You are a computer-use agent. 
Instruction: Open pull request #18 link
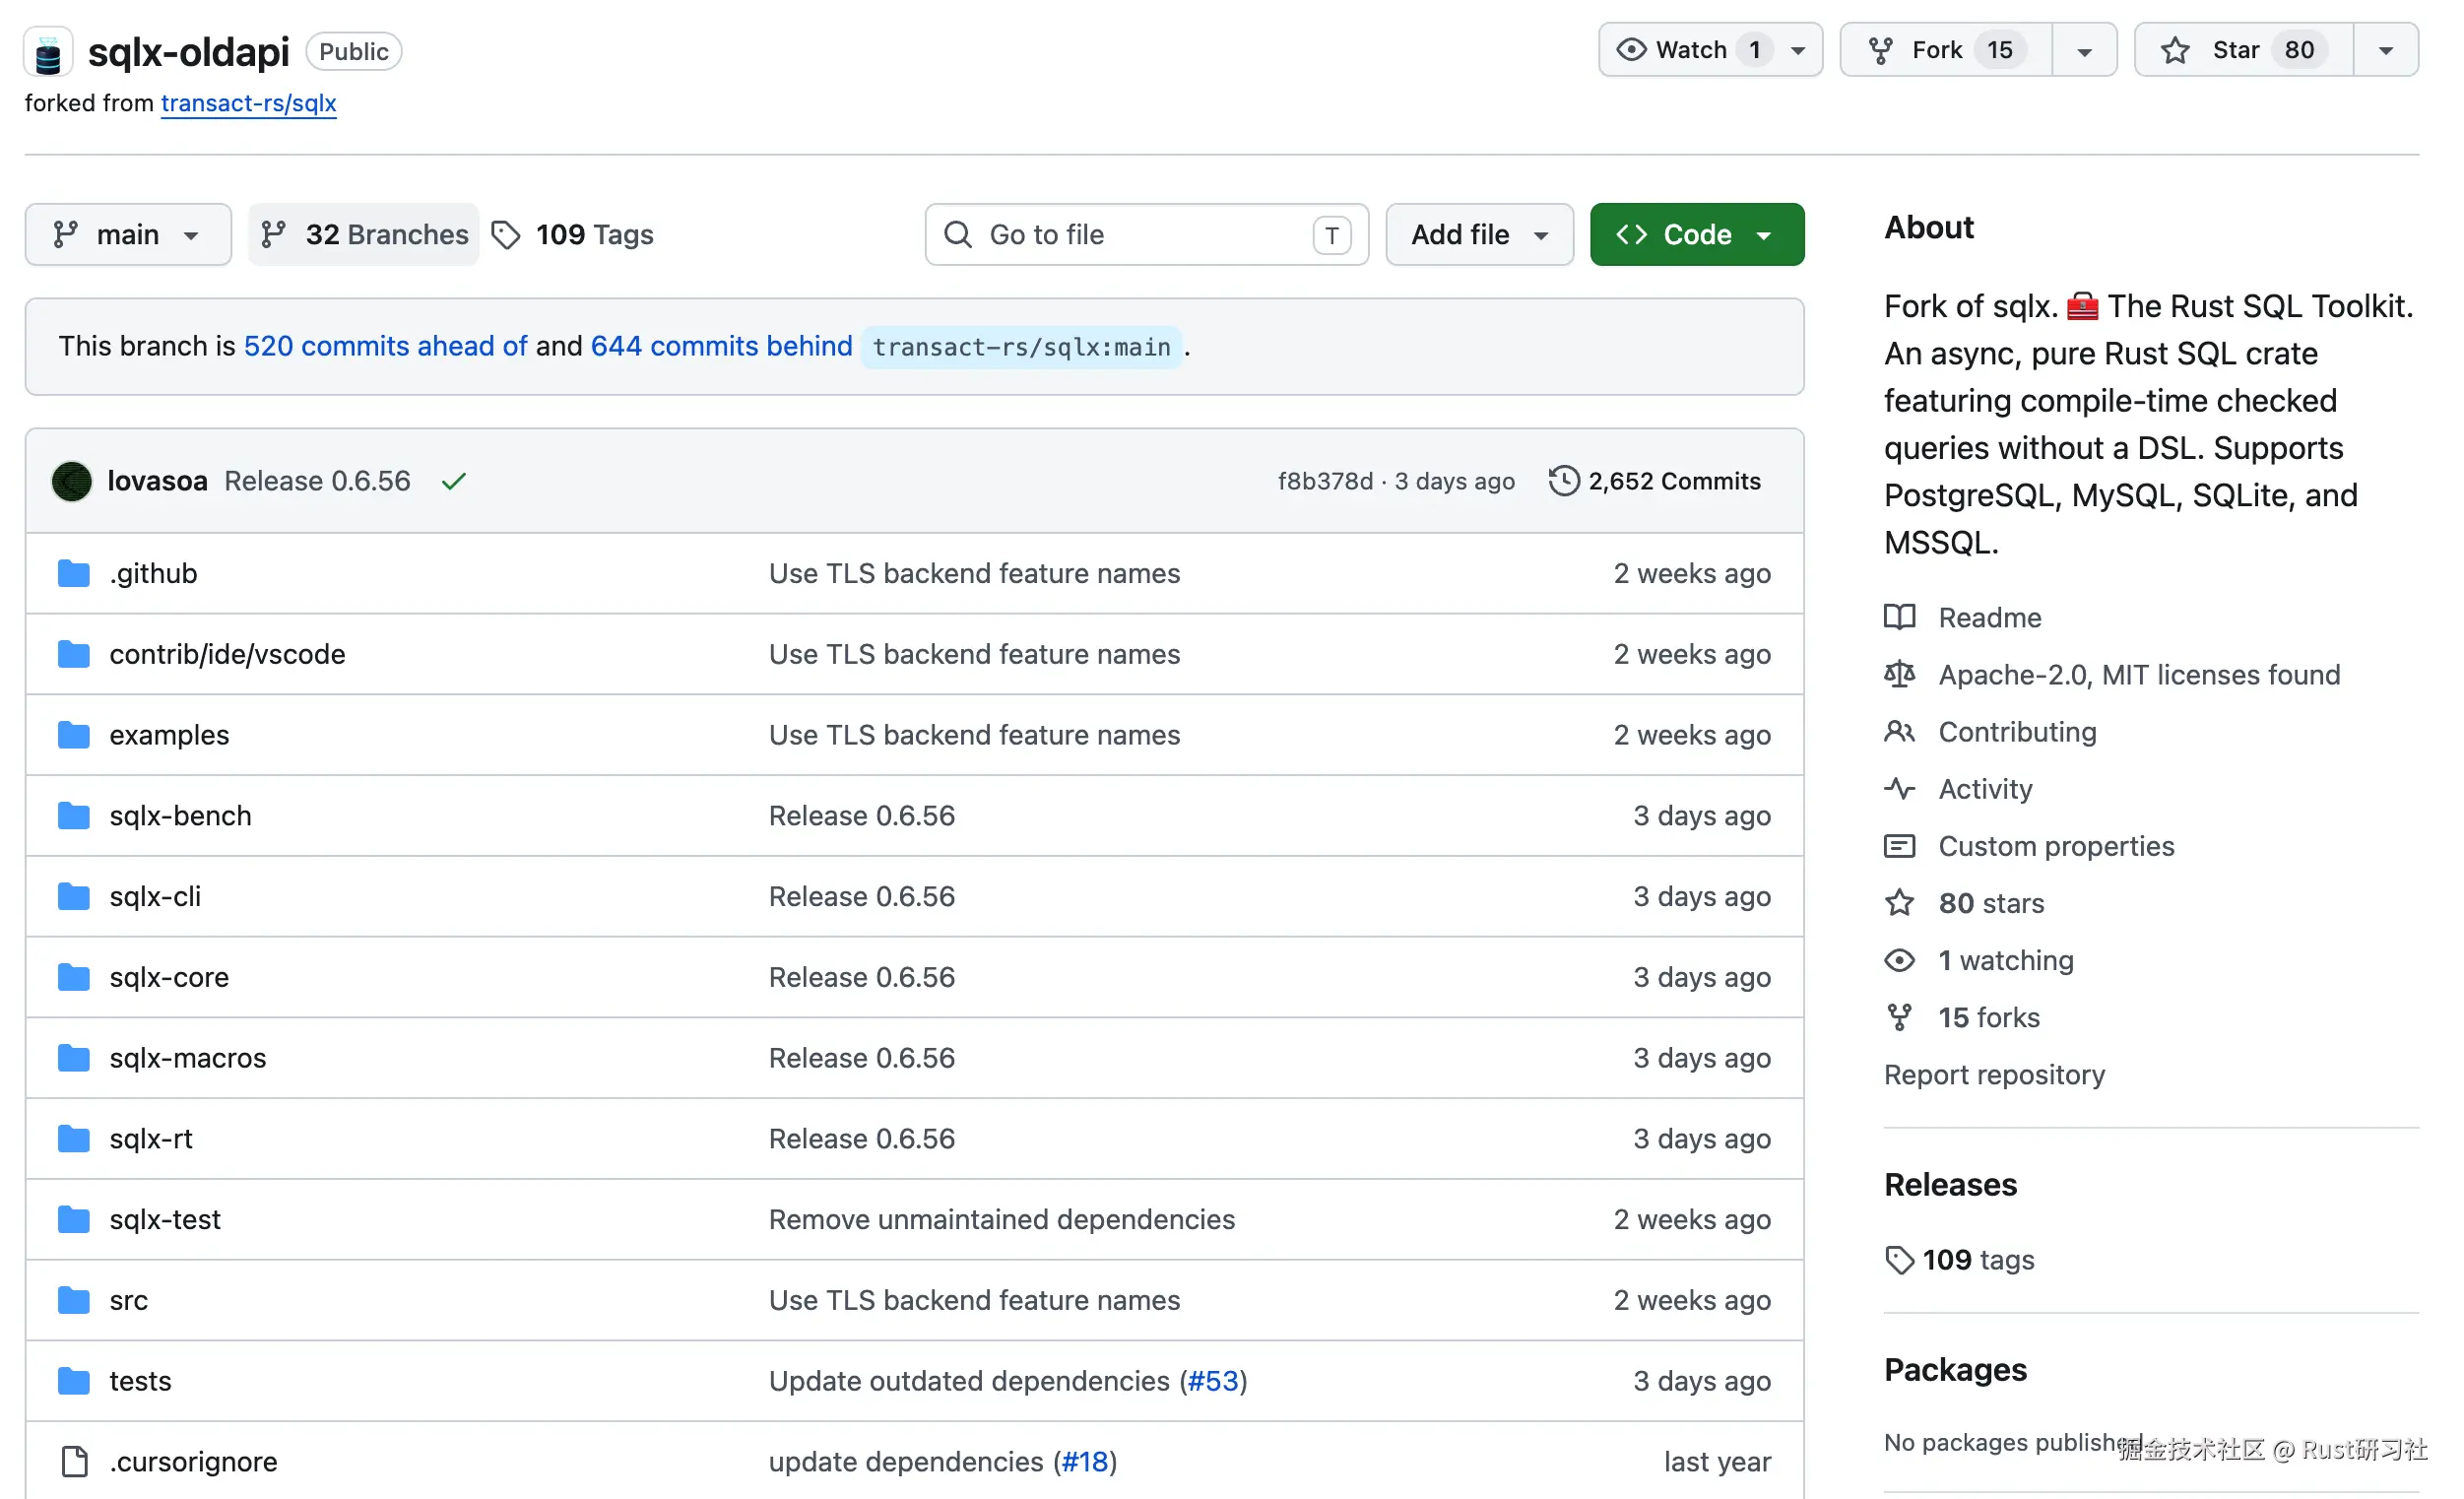[1085, 1463]
